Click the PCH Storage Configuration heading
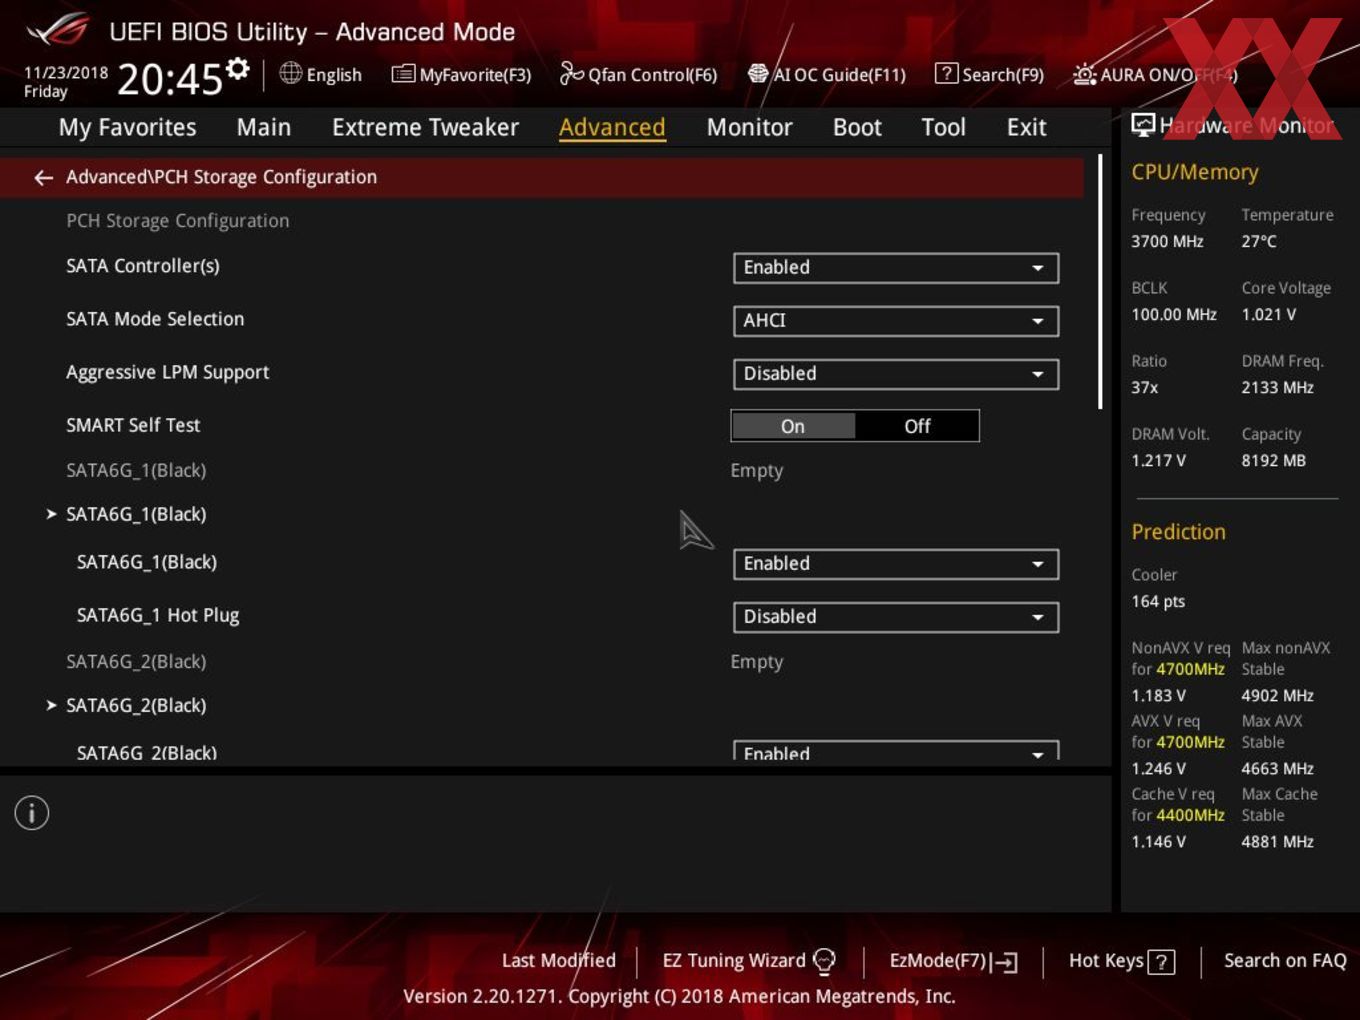 click(177, 221)
